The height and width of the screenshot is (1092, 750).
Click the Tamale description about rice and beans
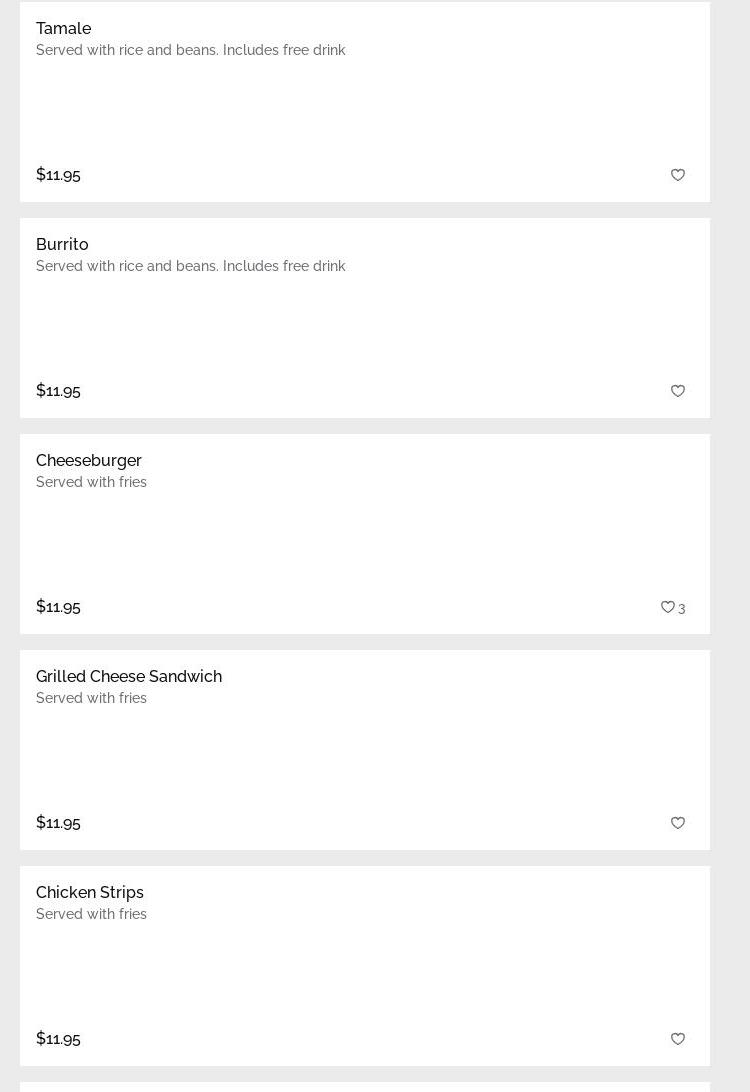[190, 50]
